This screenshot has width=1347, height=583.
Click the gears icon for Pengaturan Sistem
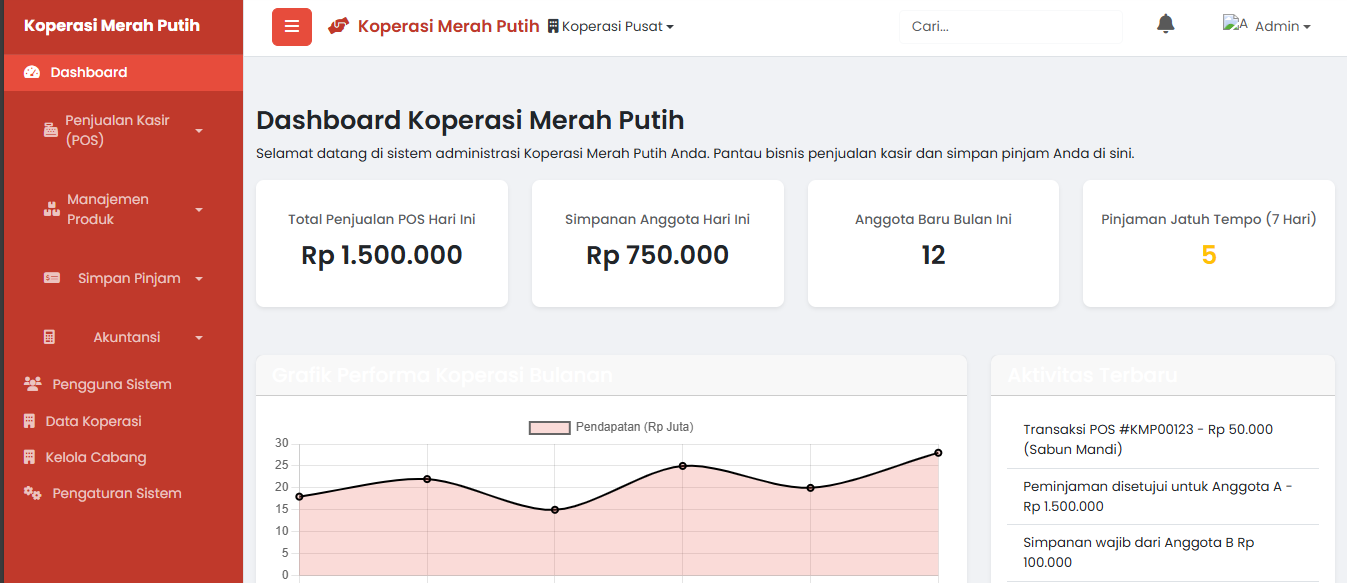point(33,493)
